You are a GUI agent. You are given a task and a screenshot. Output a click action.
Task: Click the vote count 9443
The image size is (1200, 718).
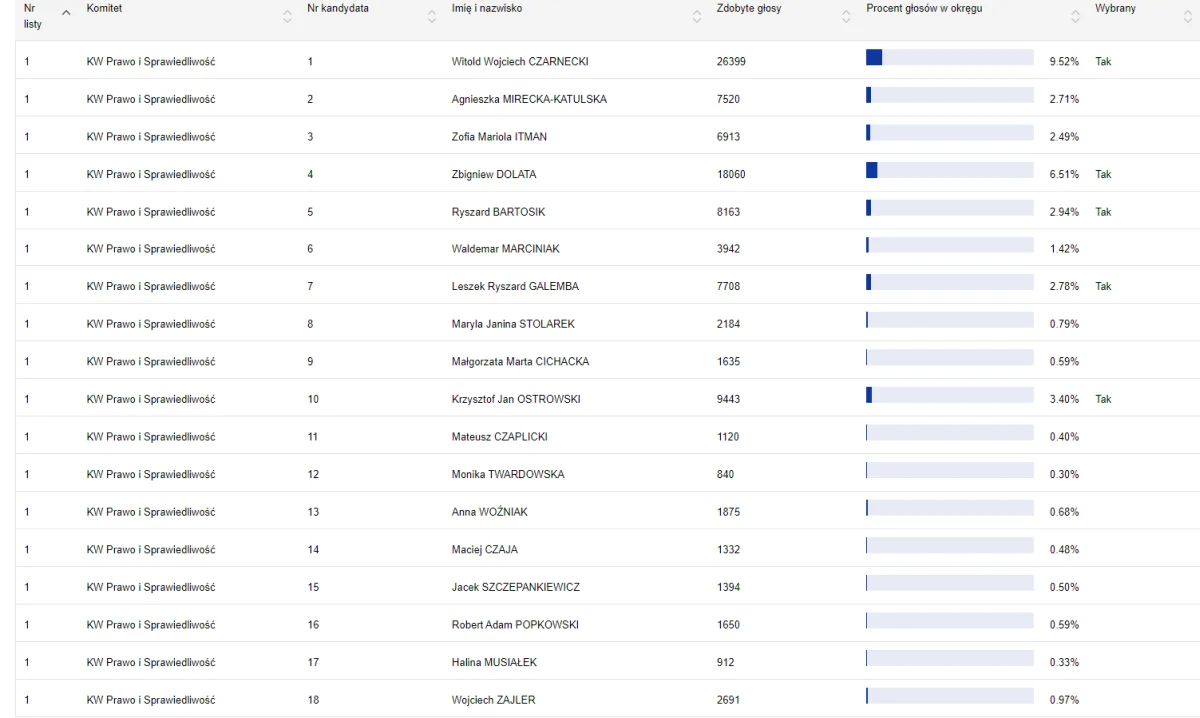[x=729, y=399]
